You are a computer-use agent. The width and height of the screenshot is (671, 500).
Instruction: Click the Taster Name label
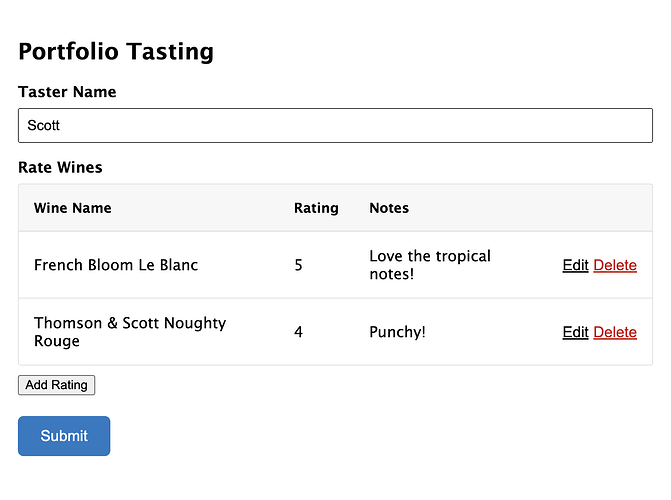(67, 92)
